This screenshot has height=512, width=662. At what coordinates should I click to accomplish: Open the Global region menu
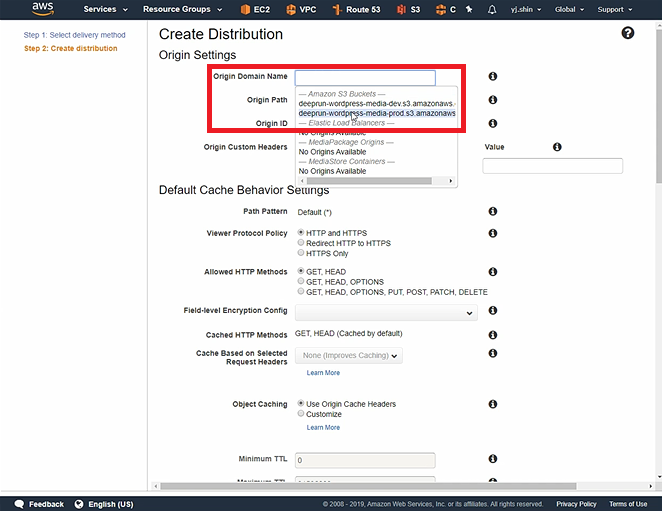pos(570,9)
